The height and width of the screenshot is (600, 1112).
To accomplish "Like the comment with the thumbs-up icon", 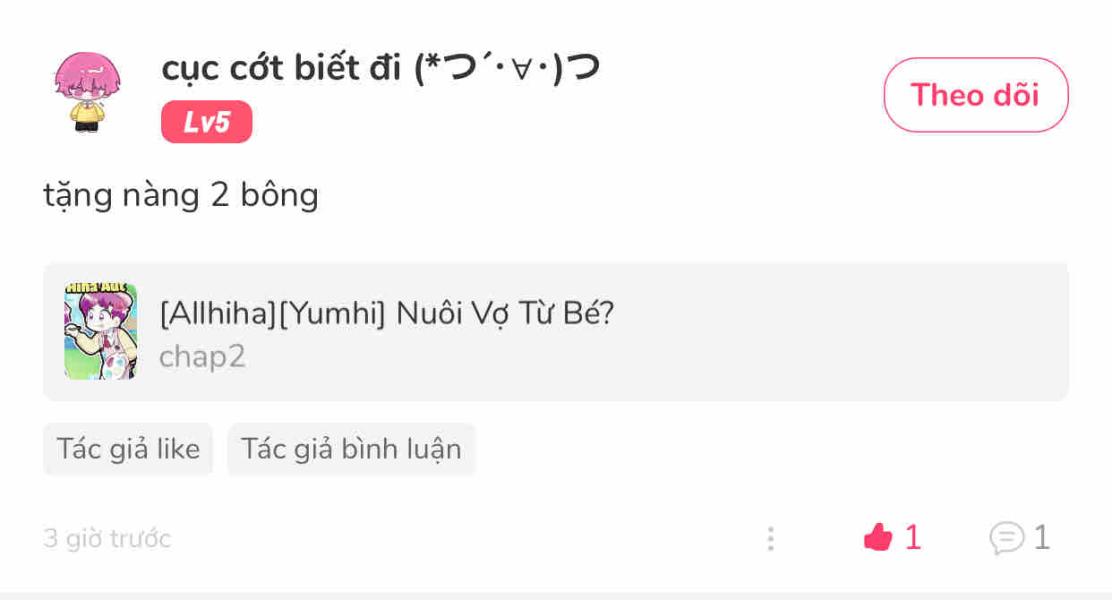I will coord(877,537).
